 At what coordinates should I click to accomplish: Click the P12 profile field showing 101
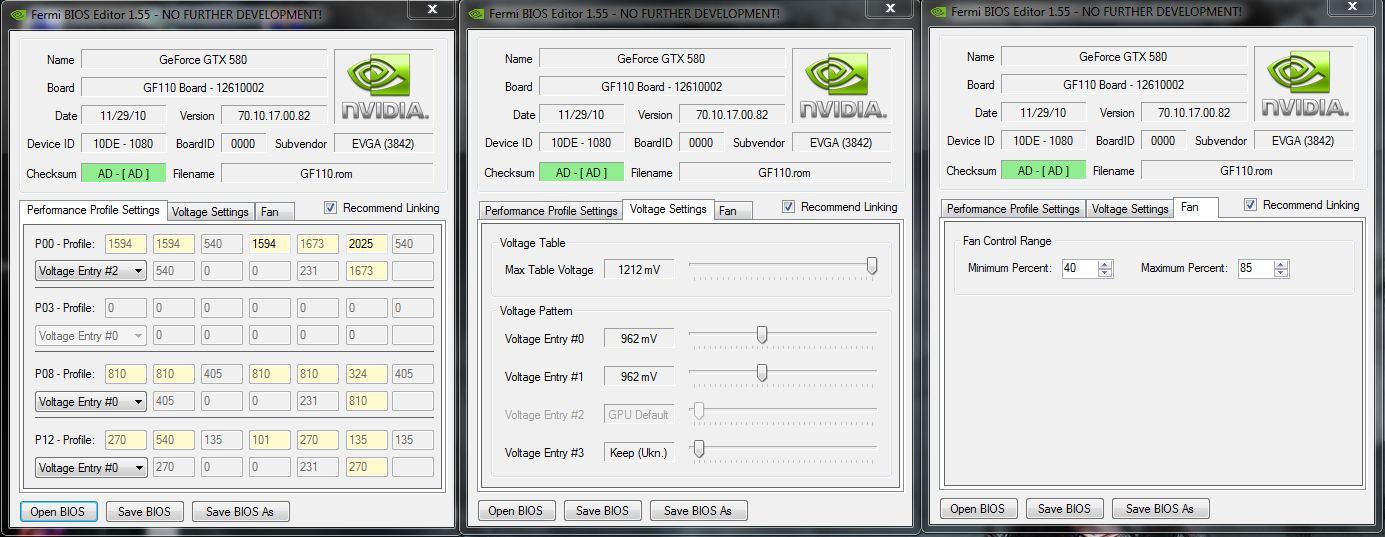tap(270, 440)
